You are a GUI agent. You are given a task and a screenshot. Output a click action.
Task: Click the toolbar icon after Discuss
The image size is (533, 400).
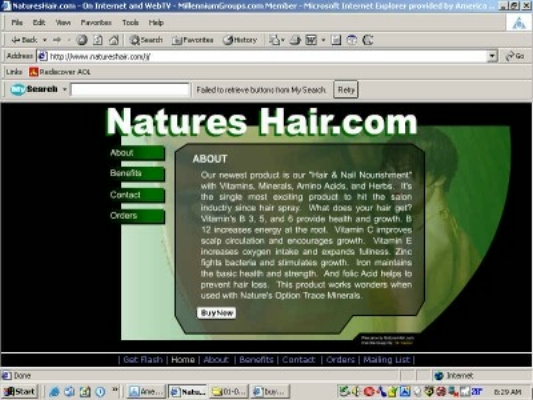(352, 40)
